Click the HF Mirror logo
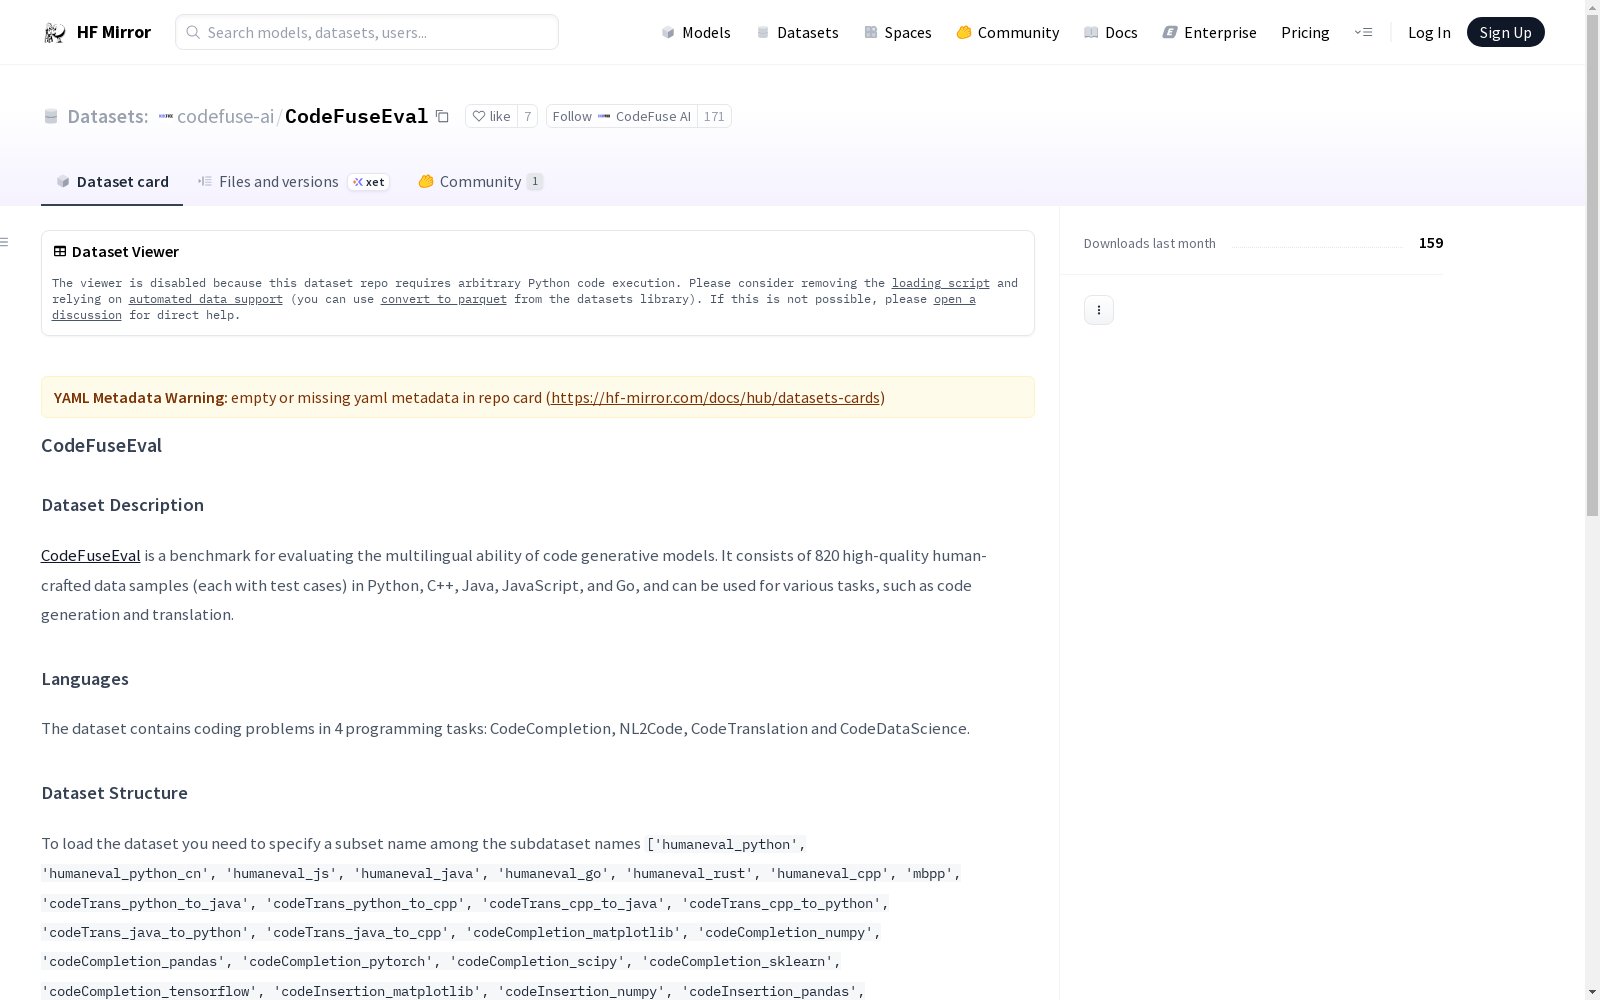The width and height of the screenshot is (1600, 1000). 97,32
